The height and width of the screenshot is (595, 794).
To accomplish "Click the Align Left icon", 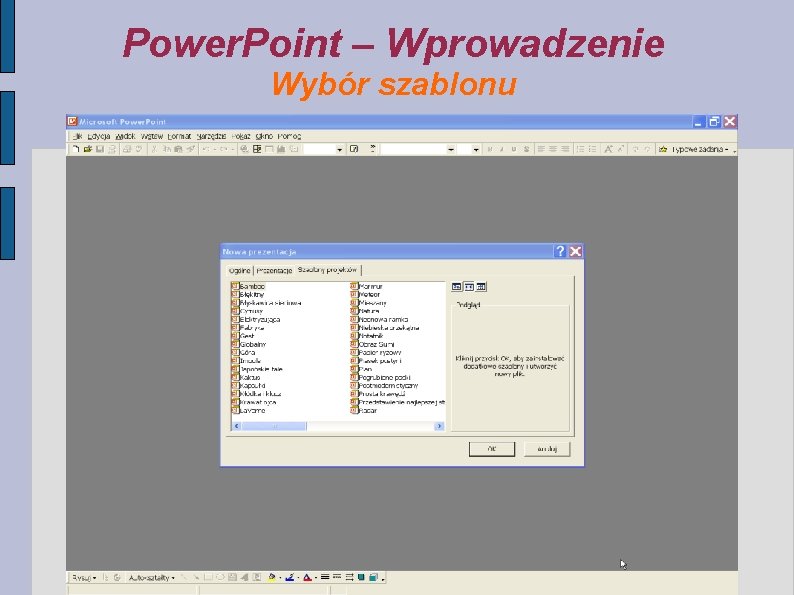I will coord(541,149).
